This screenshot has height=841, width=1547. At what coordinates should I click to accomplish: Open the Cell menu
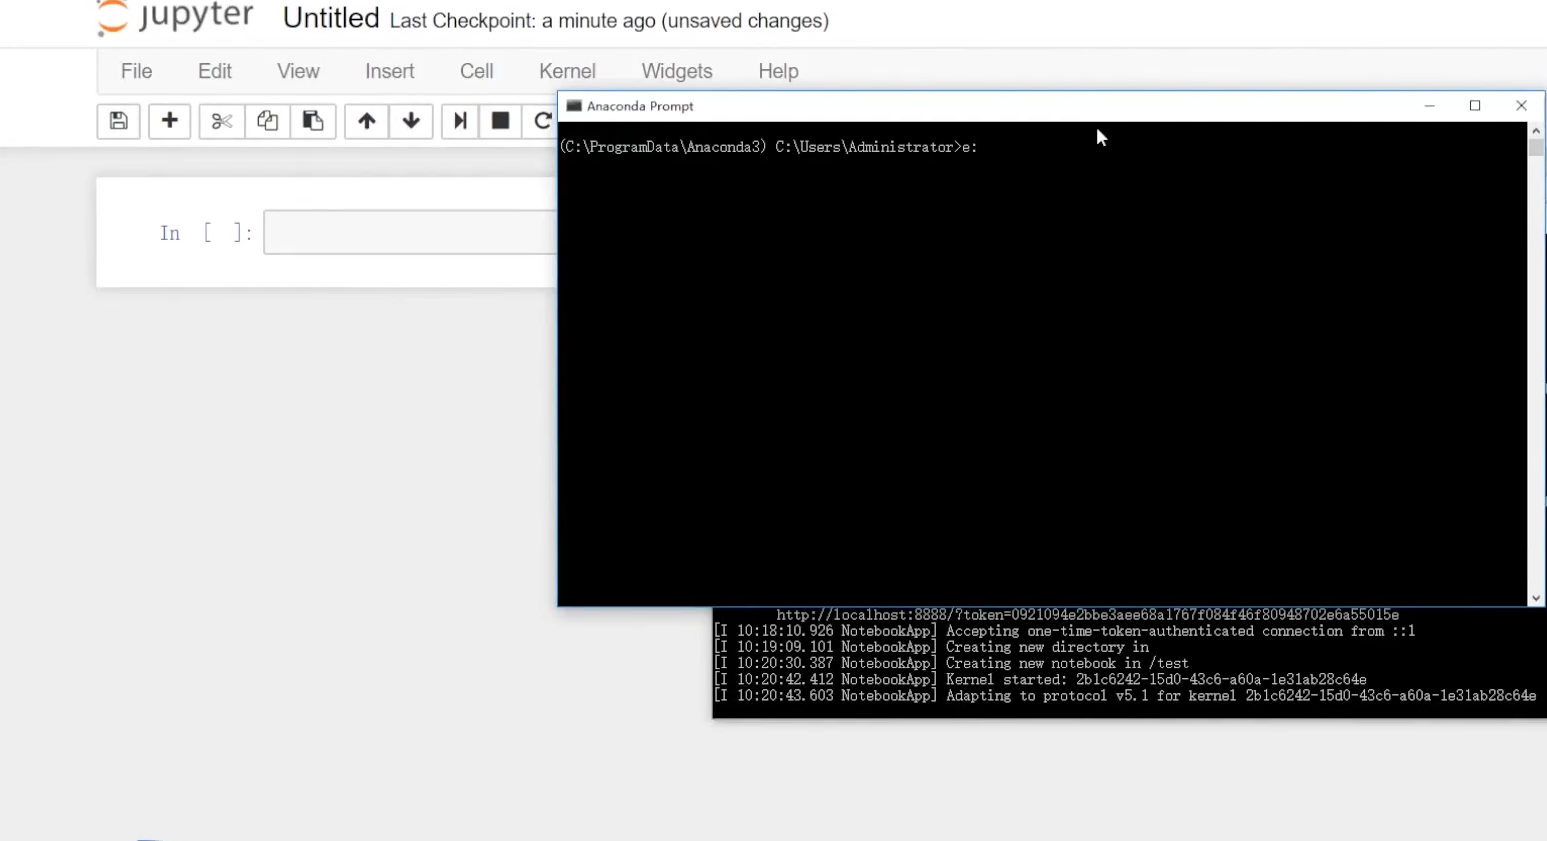coord(477,71)
